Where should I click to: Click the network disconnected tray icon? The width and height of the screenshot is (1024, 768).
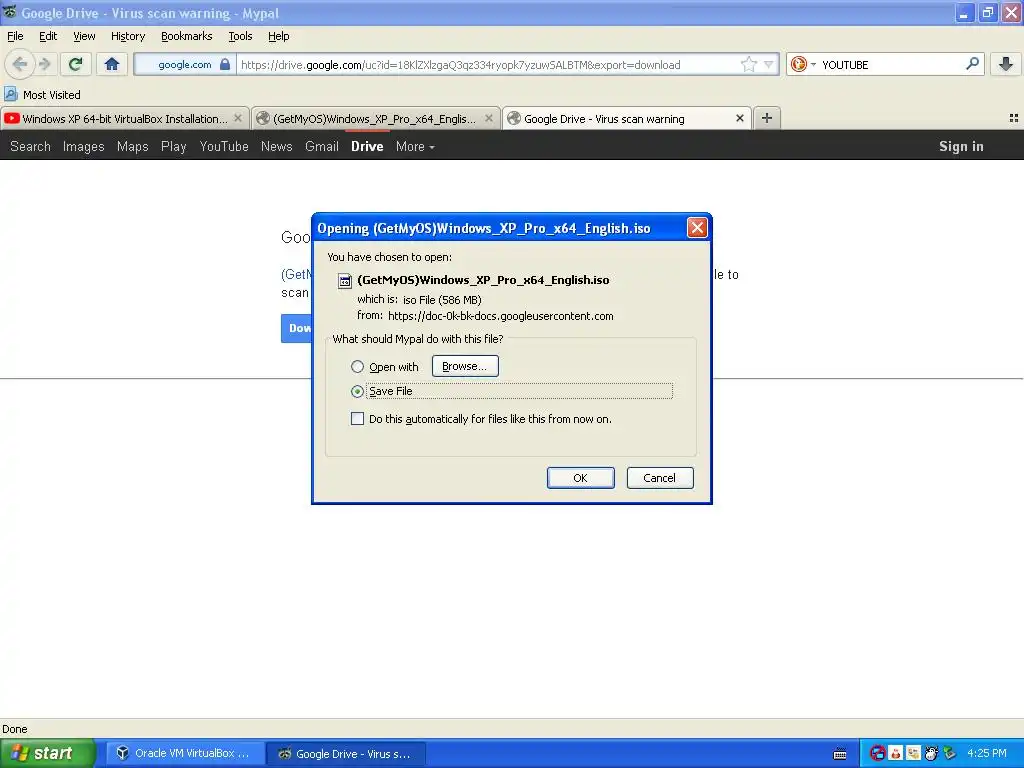[x=877, y=753]
